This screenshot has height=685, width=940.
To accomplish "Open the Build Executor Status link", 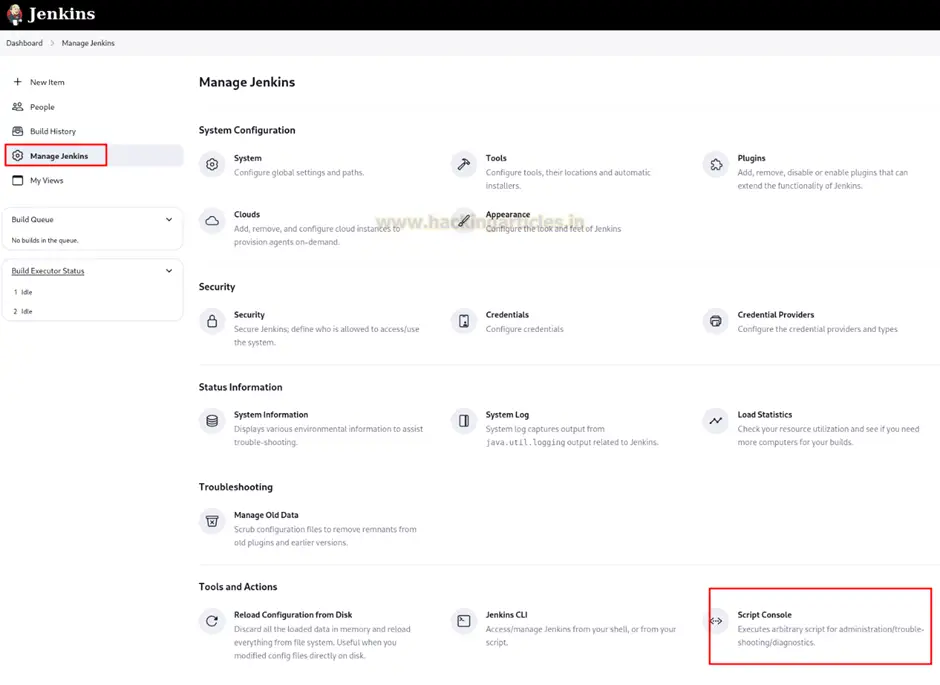I will [x=48, y=271].
